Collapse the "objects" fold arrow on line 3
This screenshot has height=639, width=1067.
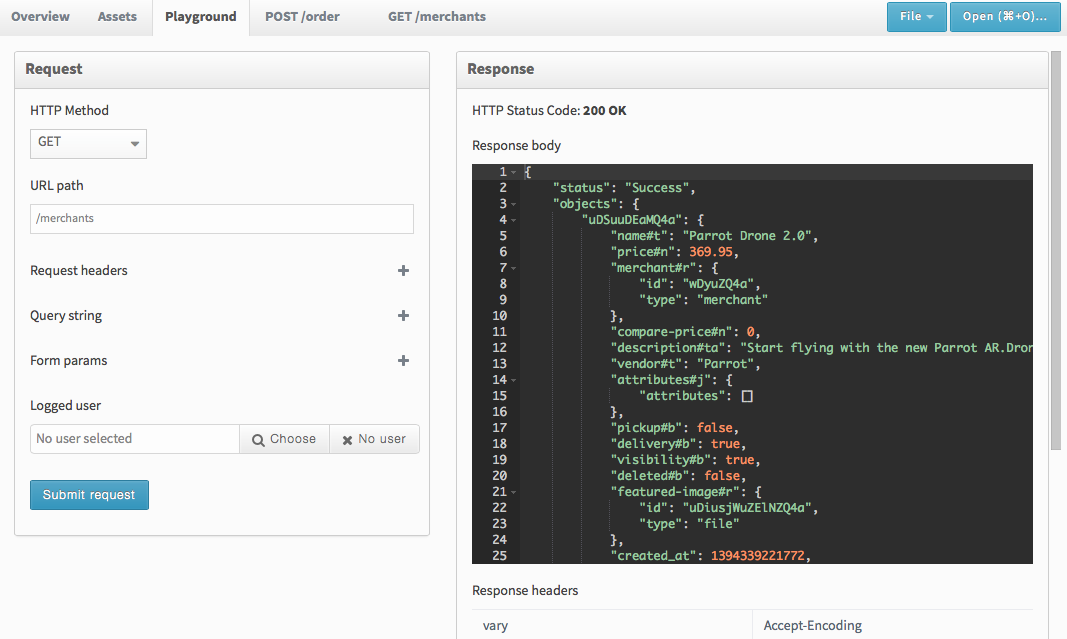514,204
